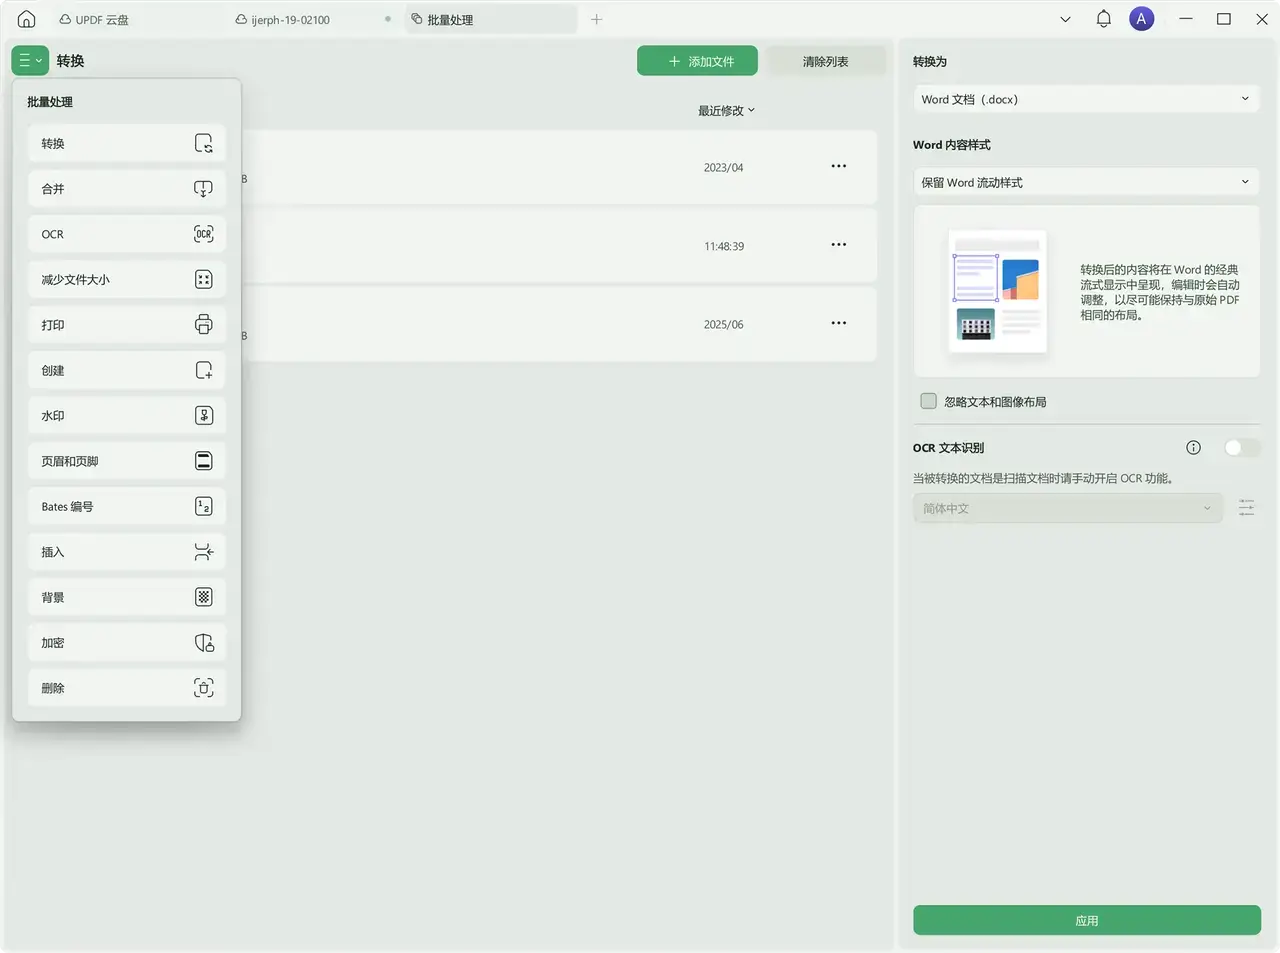Click the 添加文件 button
1280x953 pixels.
pyautogui.click(x=697, y=61)
